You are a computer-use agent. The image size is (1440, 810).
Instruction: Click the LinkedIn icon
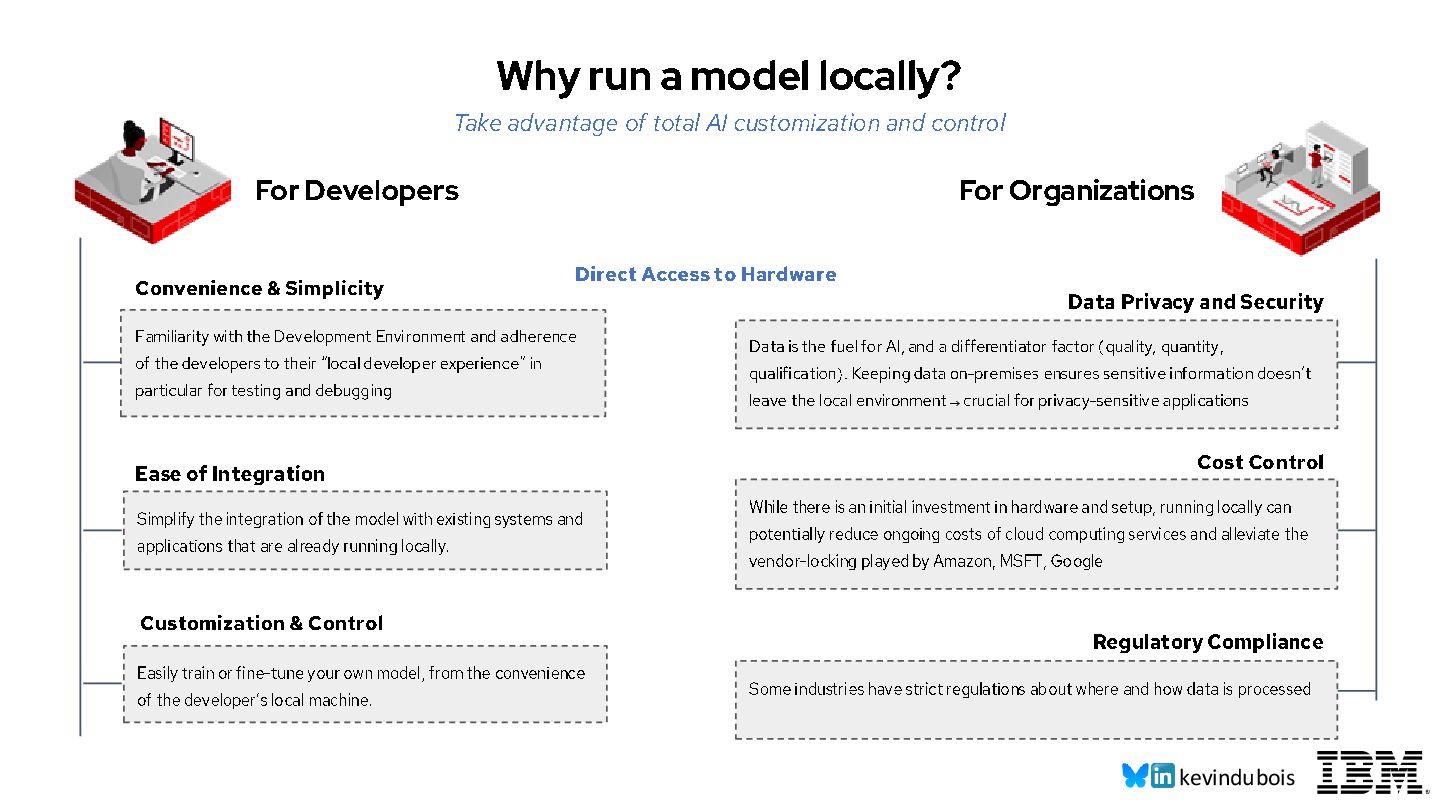tap(1163, 776)
